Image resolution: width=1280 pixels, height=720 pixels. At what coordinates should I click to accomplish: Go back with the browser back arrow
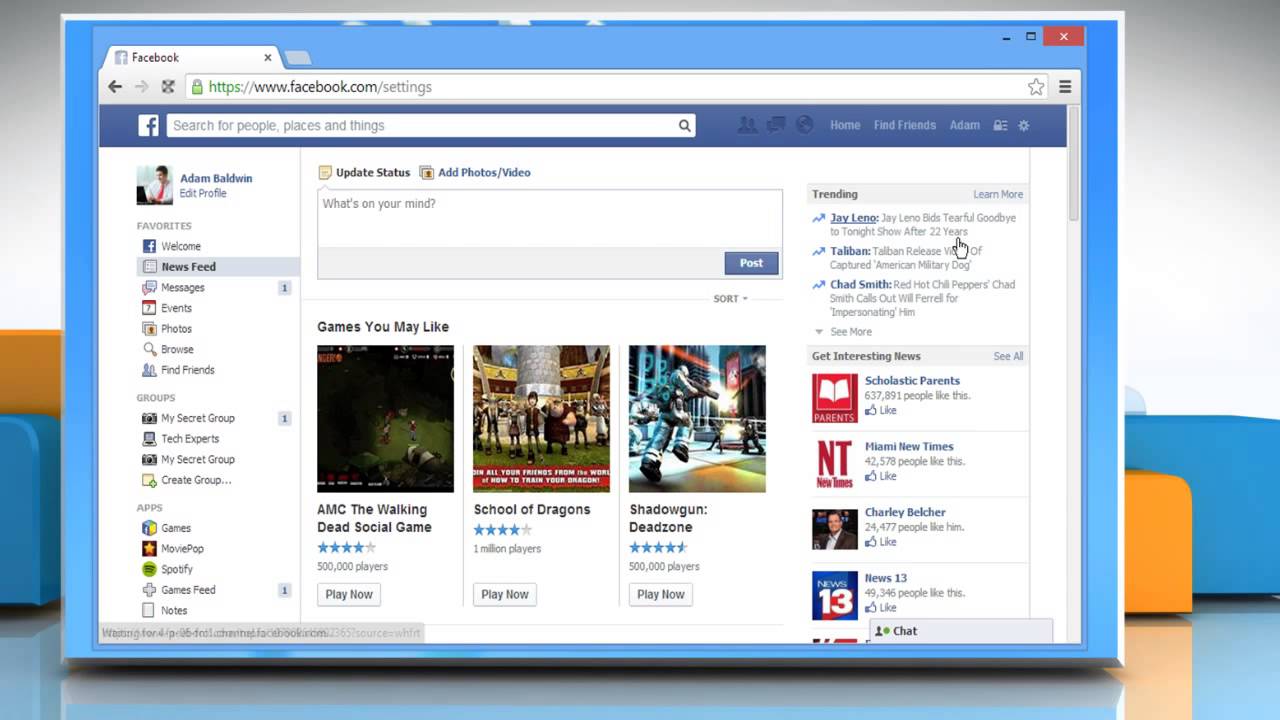click(x=115, y=87)
